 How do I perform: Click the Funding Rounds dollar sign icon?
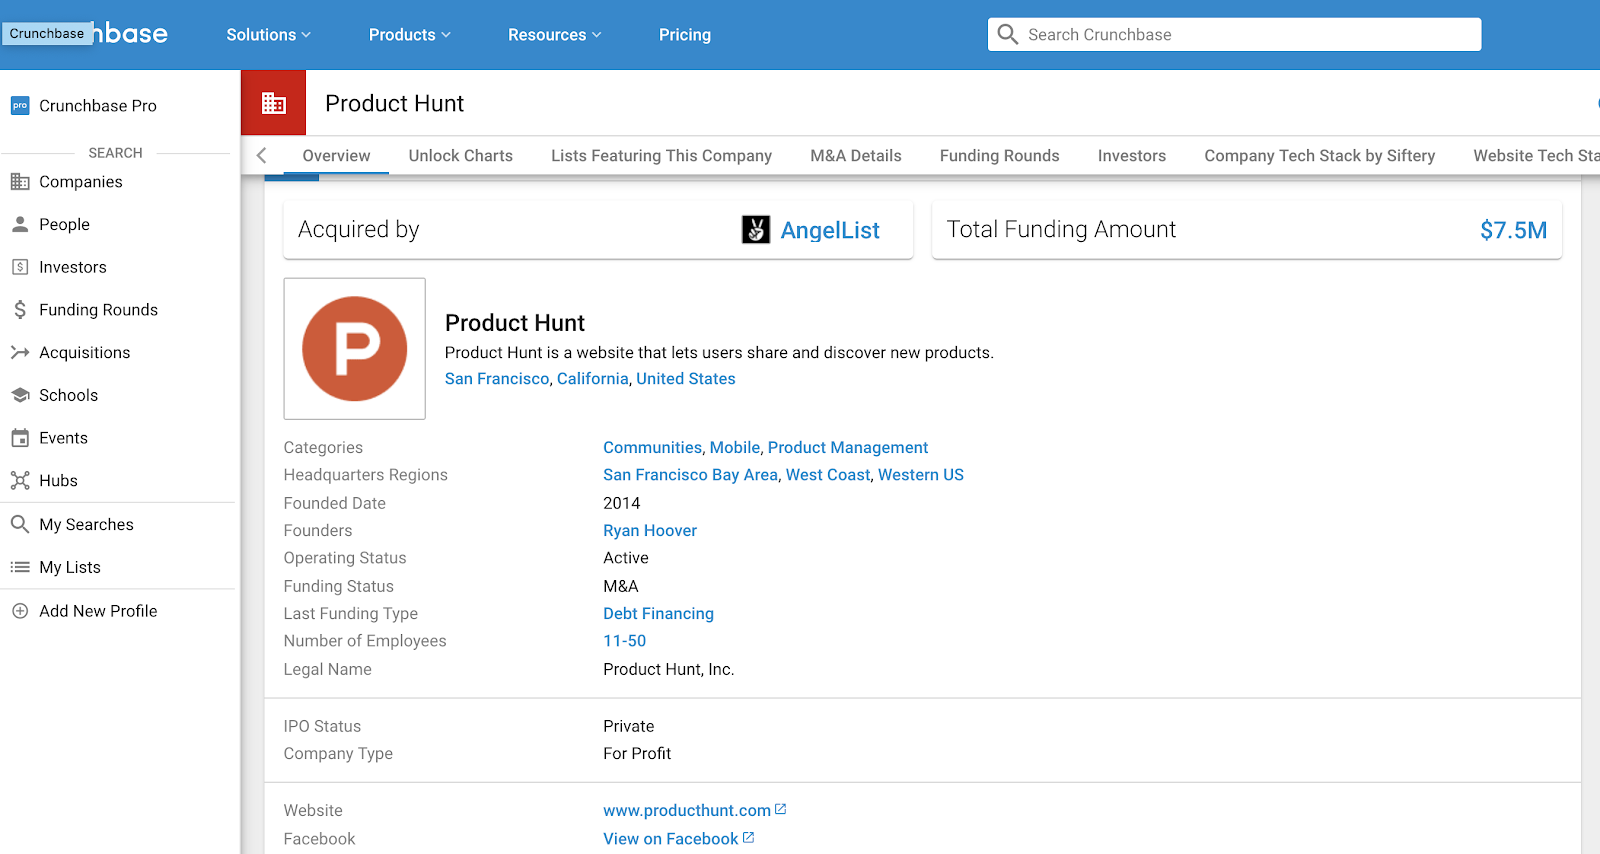[x=20, y=310]
